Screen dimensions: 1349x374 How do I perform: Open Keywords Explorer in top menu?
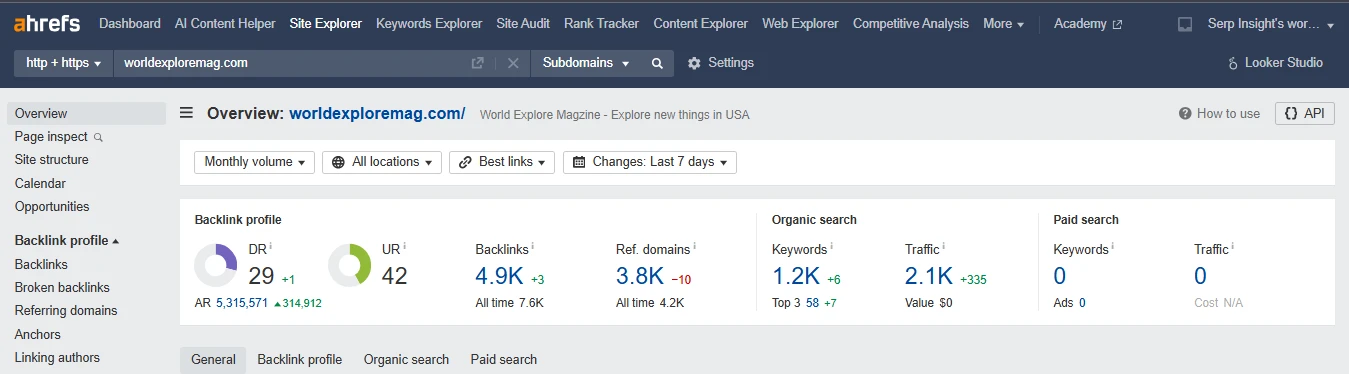[x=429, y=23]
